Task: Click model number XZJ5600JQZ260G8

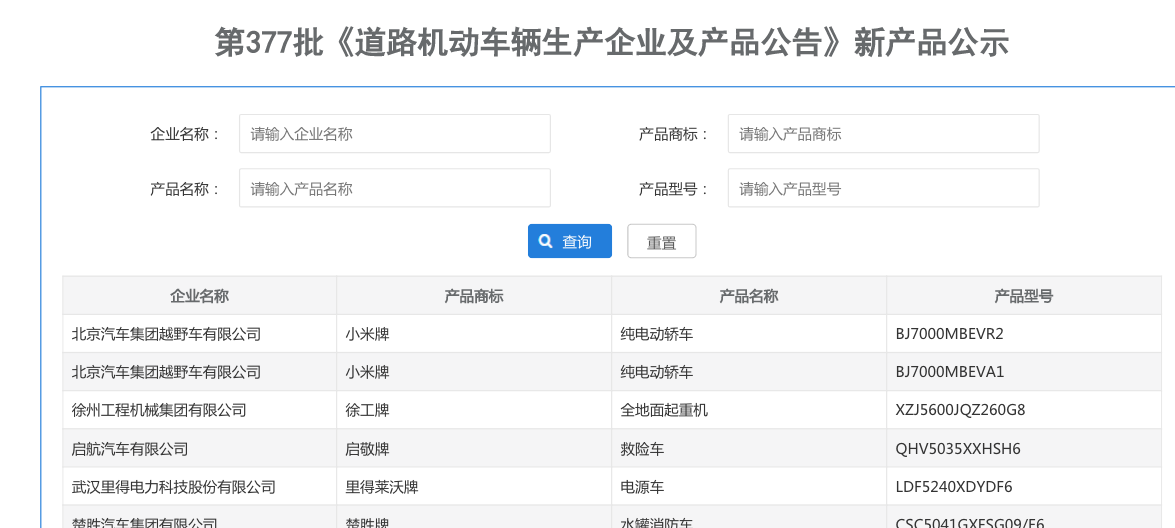Action: click(x=960, y=410)
